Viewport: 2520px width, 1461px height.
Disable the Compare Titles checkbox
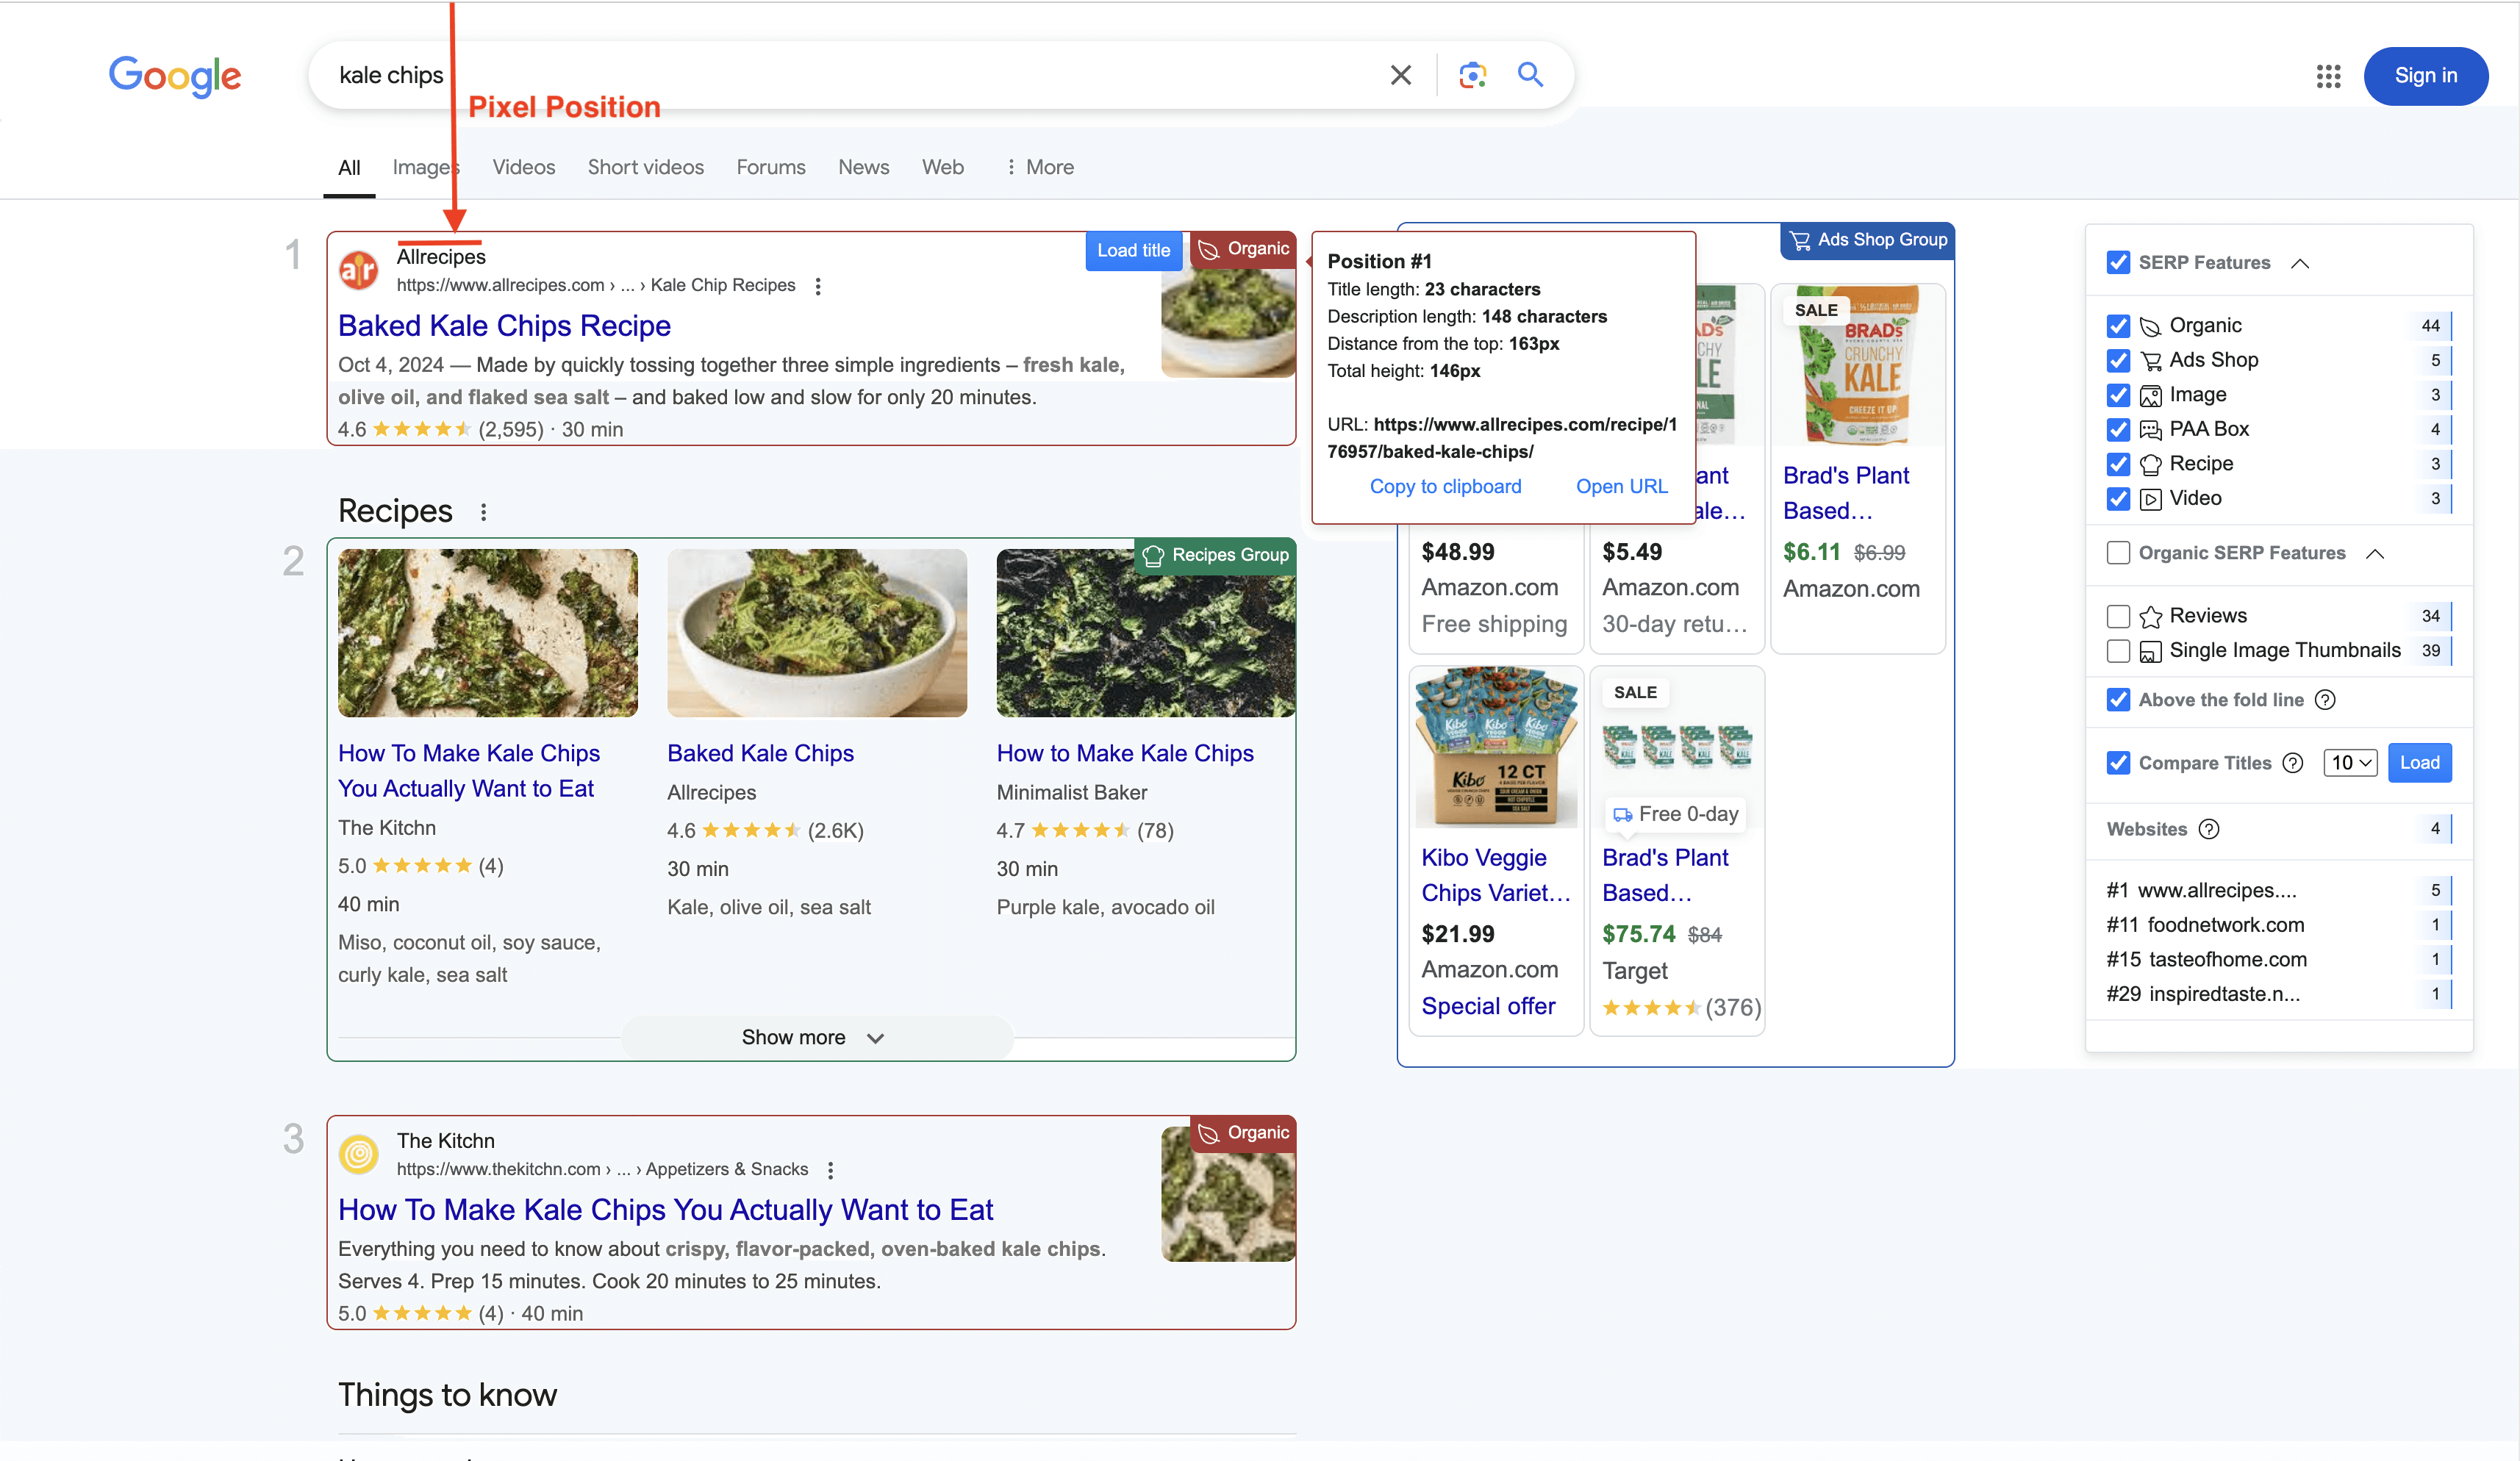tap(2118, 763)
